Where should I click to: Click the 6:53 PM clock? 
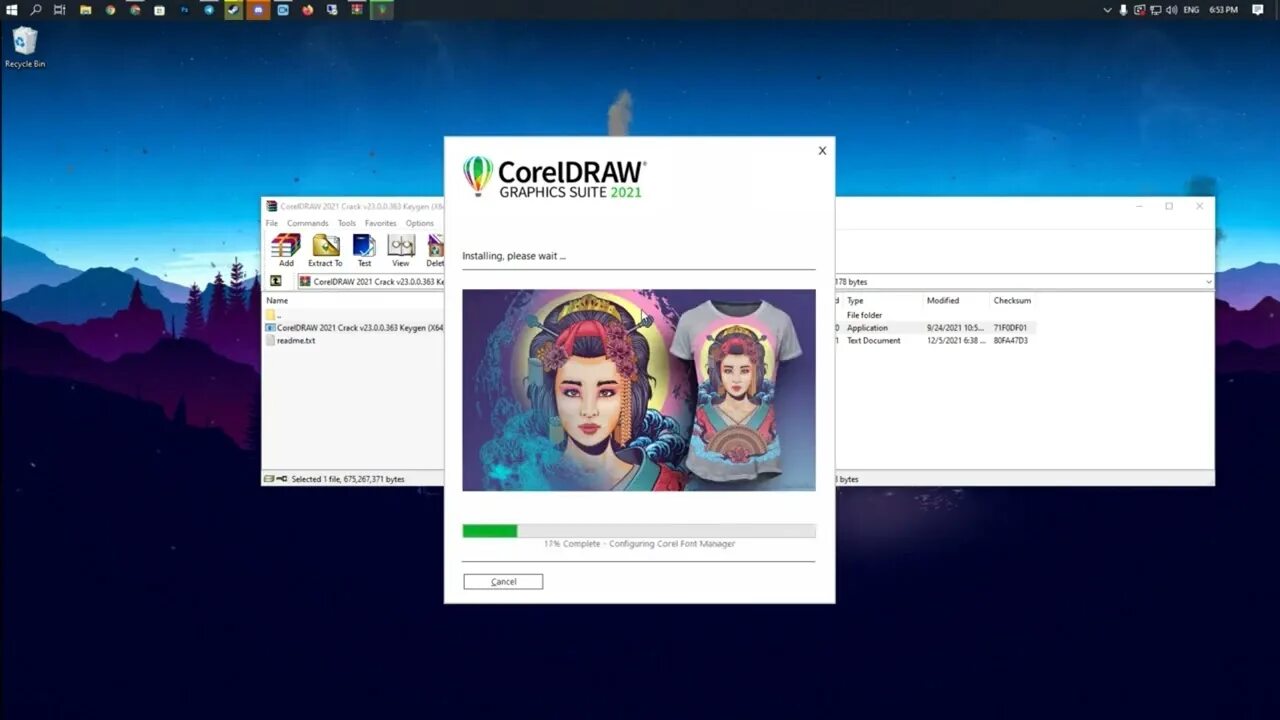[1223, 10]
